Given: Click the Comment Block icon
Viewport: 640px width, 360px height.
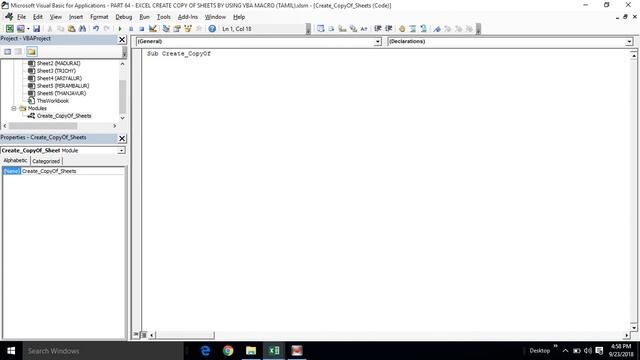Looking at the screenshot, I should (x=413, y=29).
